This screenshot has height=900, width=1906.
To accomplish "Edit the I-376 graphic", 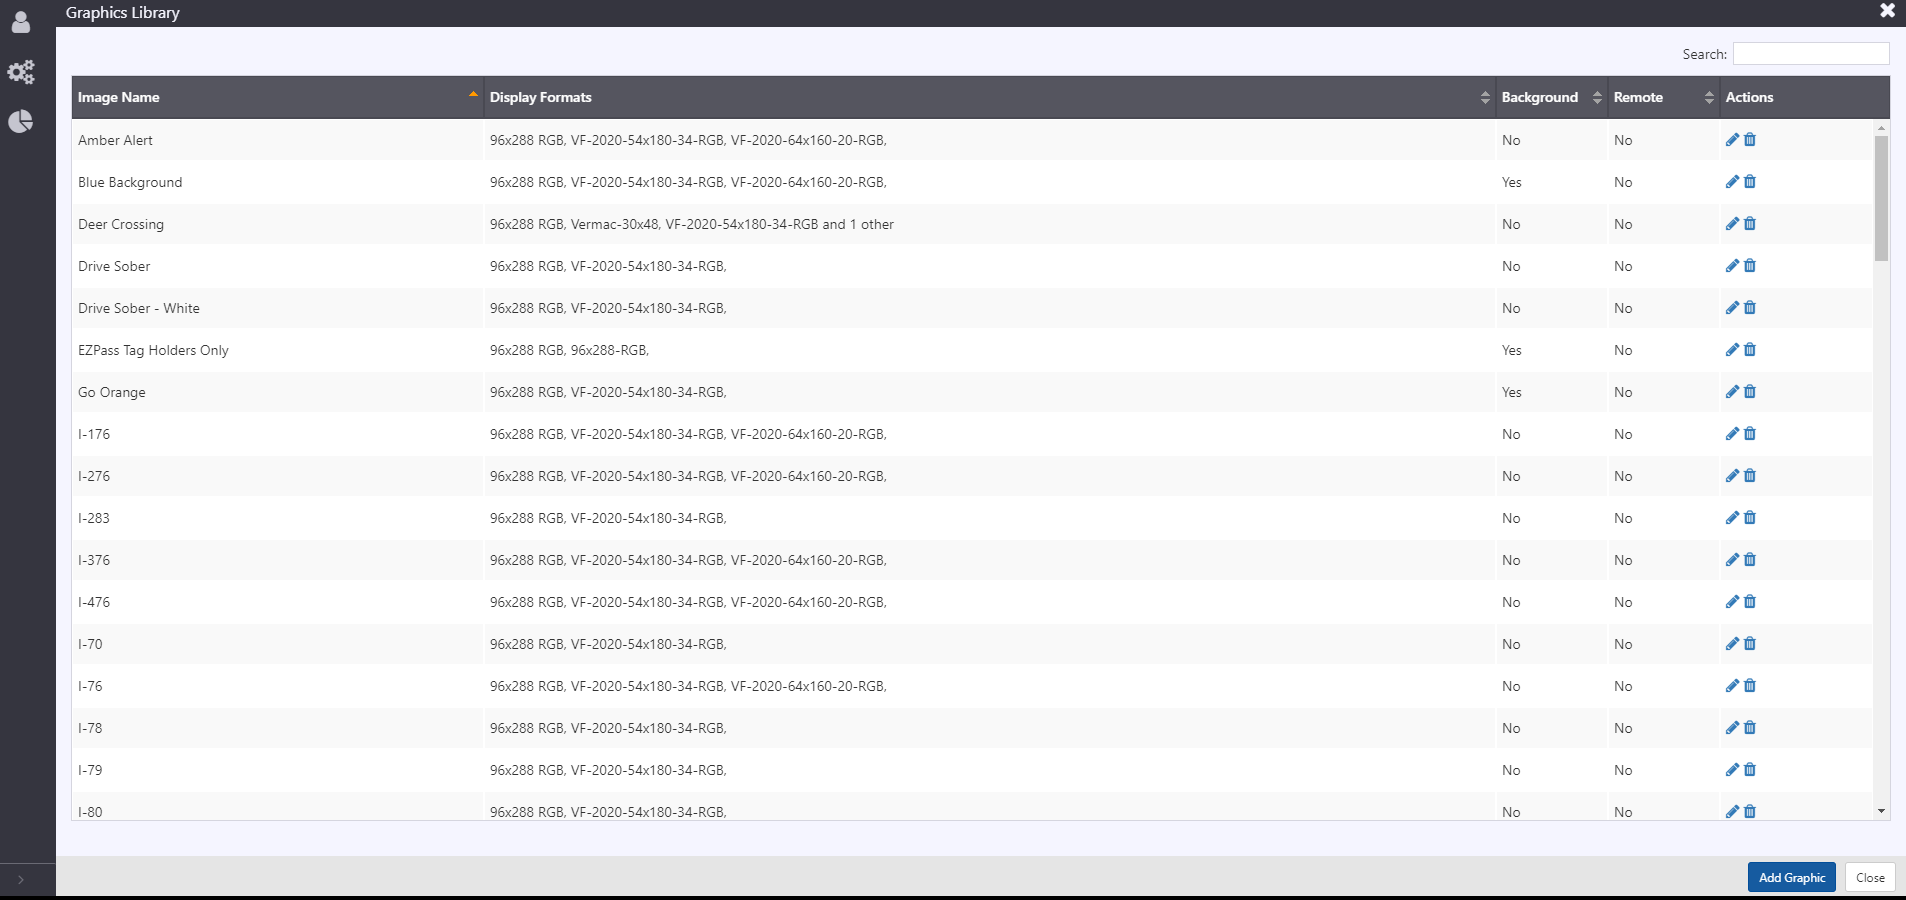I will (x=1732, y=560).
